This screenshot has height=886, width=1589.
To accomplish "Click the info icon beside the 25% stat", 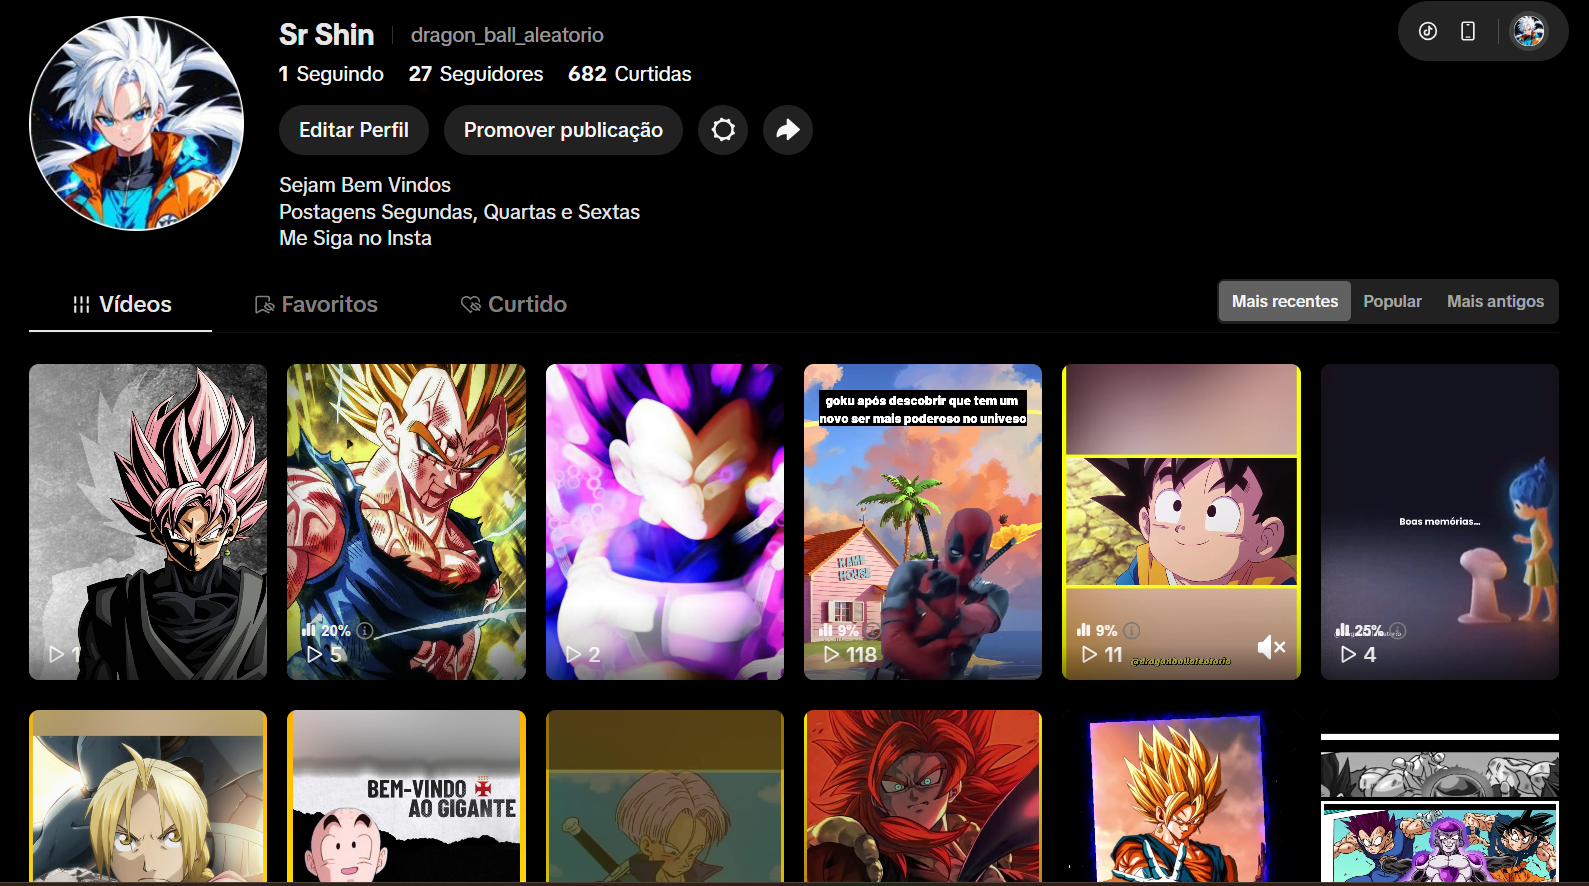I will click(x=1398, y=630).
